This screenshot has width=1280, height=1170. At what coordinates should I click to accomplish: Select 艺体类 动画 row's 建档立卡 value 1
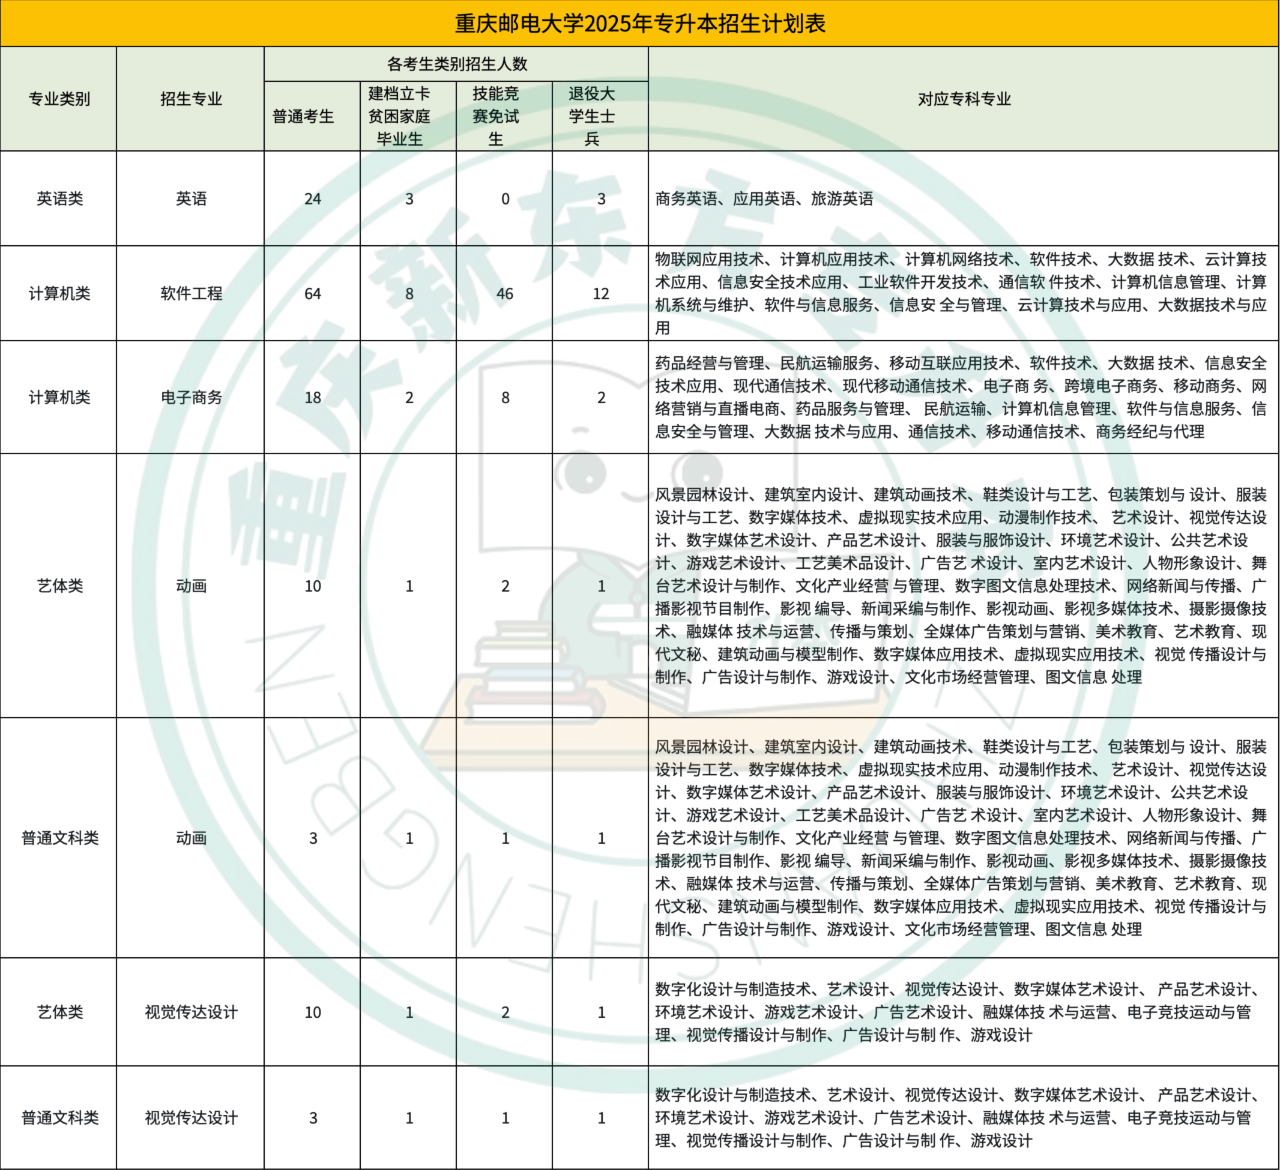point(409,586)
